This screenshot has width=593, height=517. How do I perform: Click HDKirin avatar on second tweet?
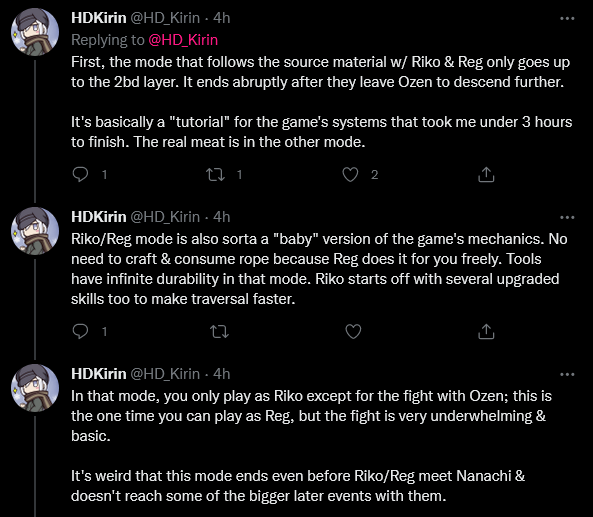[35, 231]
